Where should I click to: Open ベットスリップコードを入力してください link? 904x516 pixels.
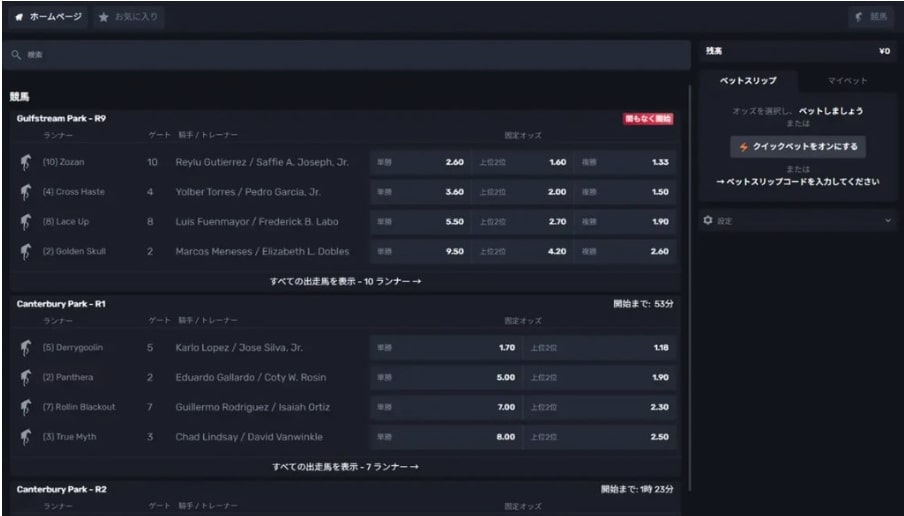pos(798,182)
